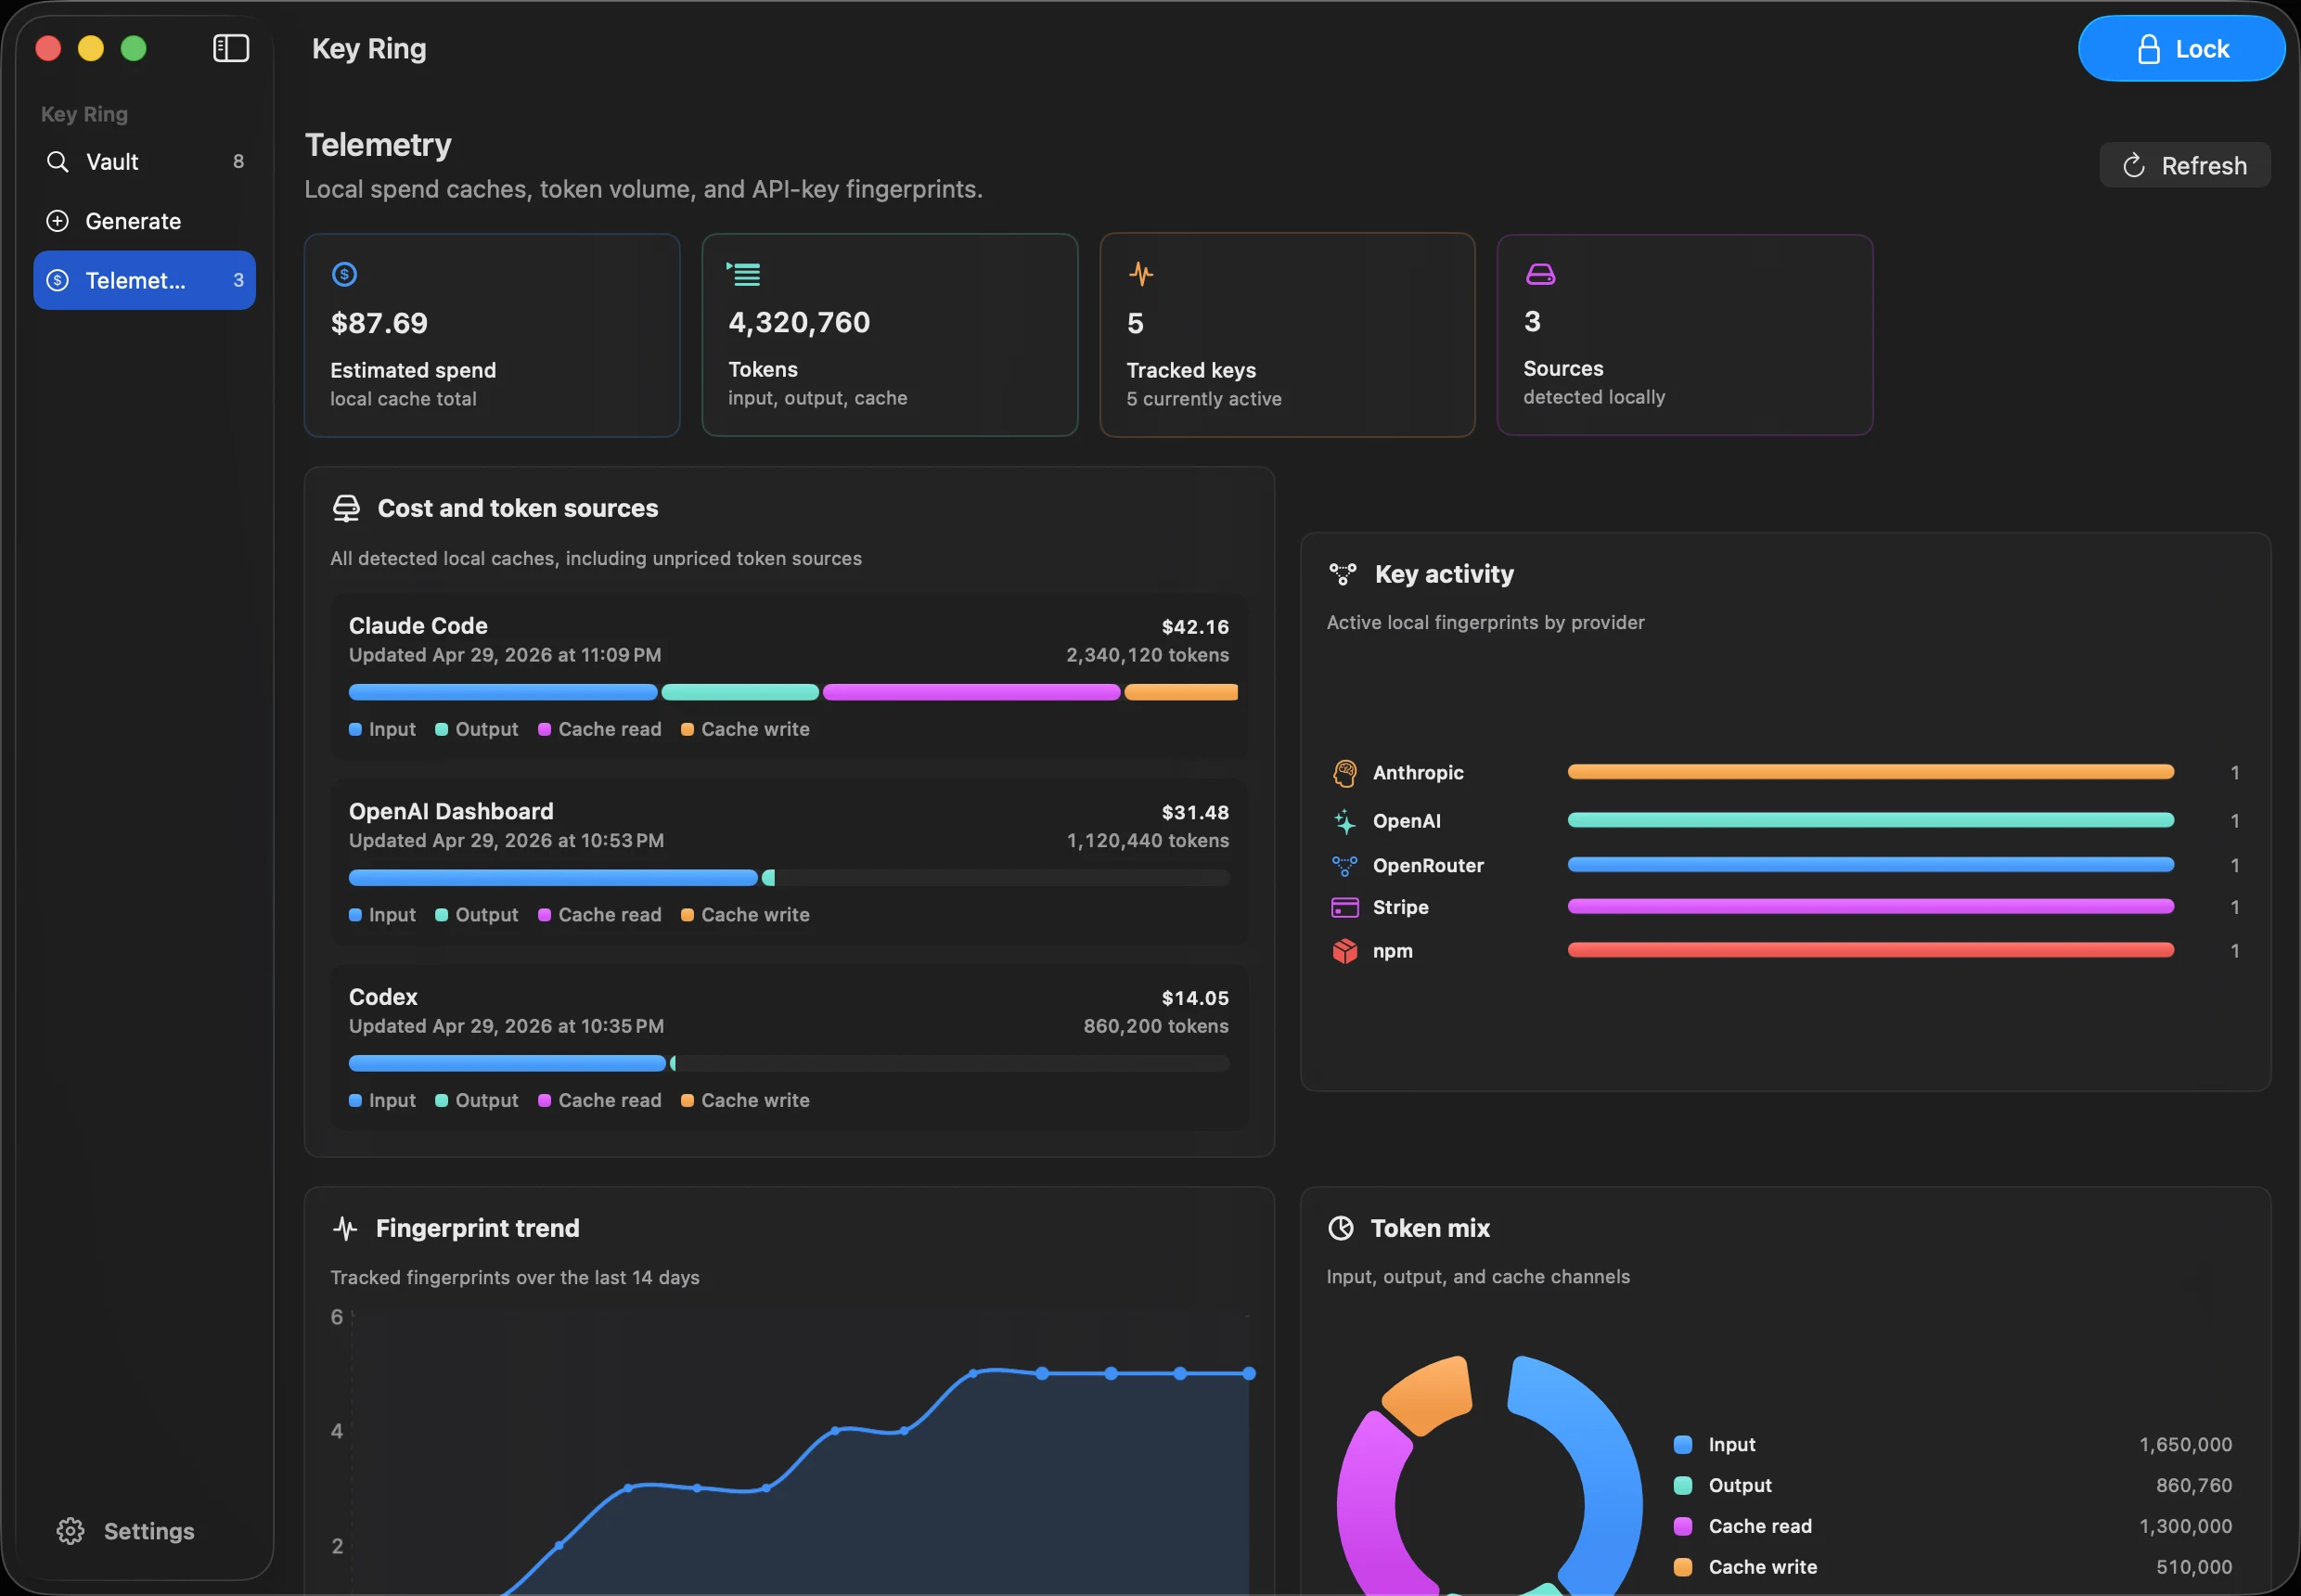Image resolution: width=2301 pixels, height=1596 pixels.
Task: Click the Telemetry page heading
Action: (378, 145)
